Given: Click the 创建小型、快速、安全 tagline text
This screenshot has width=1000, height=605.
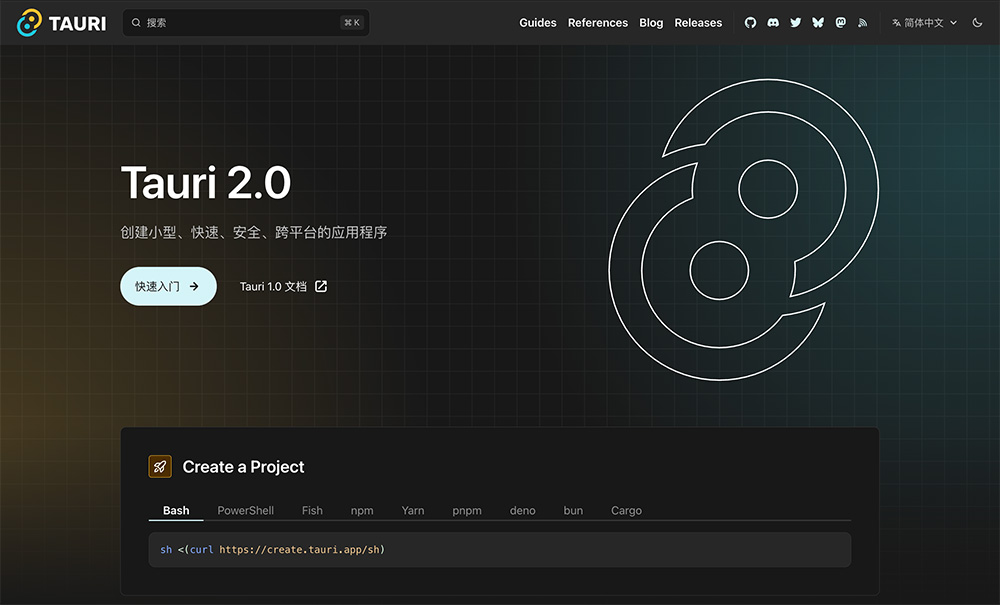Looking at the screenshot, I should pyautogui.click(x=254, y=232).
